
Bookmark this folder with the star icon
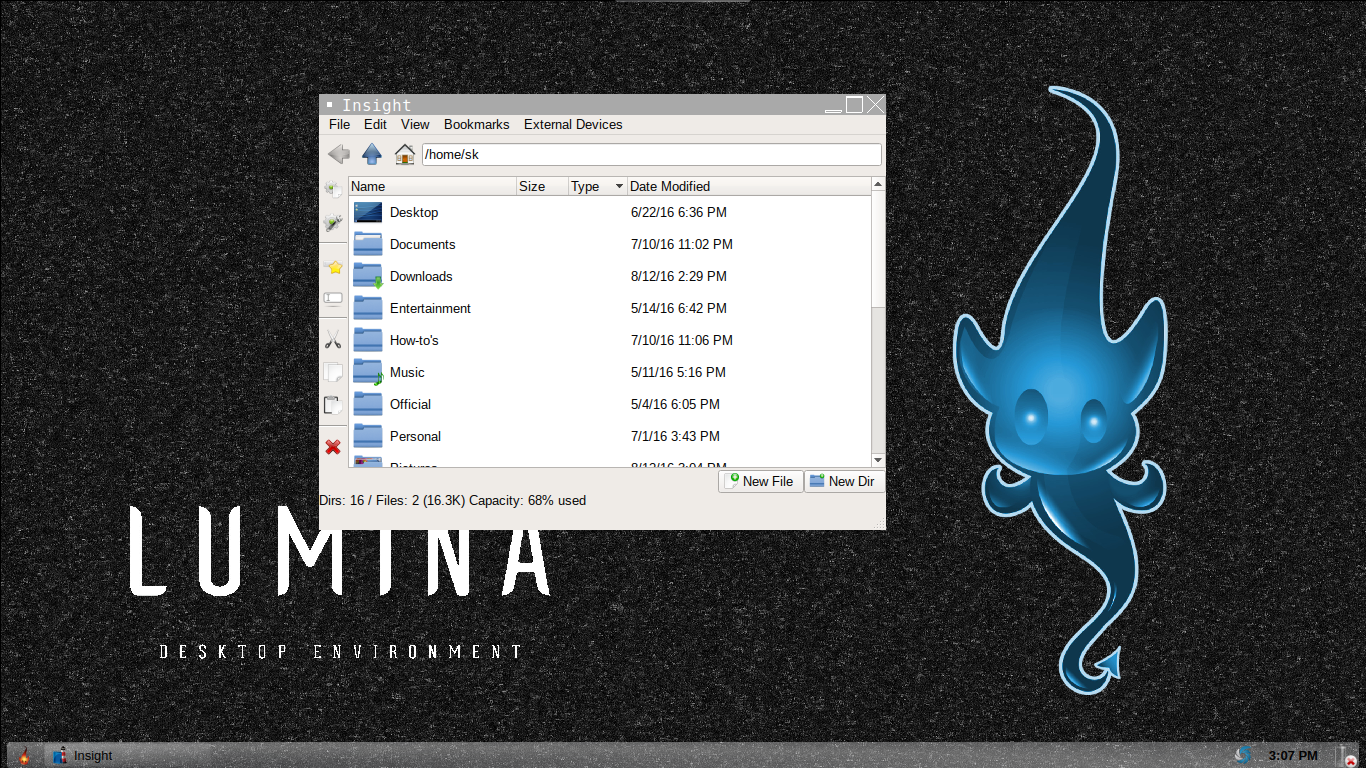point(333,267)
